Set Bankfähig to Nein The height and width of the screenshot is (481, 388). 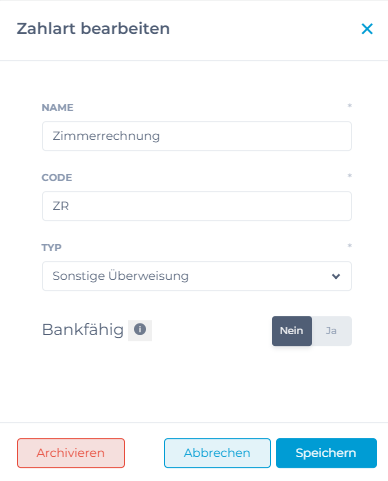point(292,331)
